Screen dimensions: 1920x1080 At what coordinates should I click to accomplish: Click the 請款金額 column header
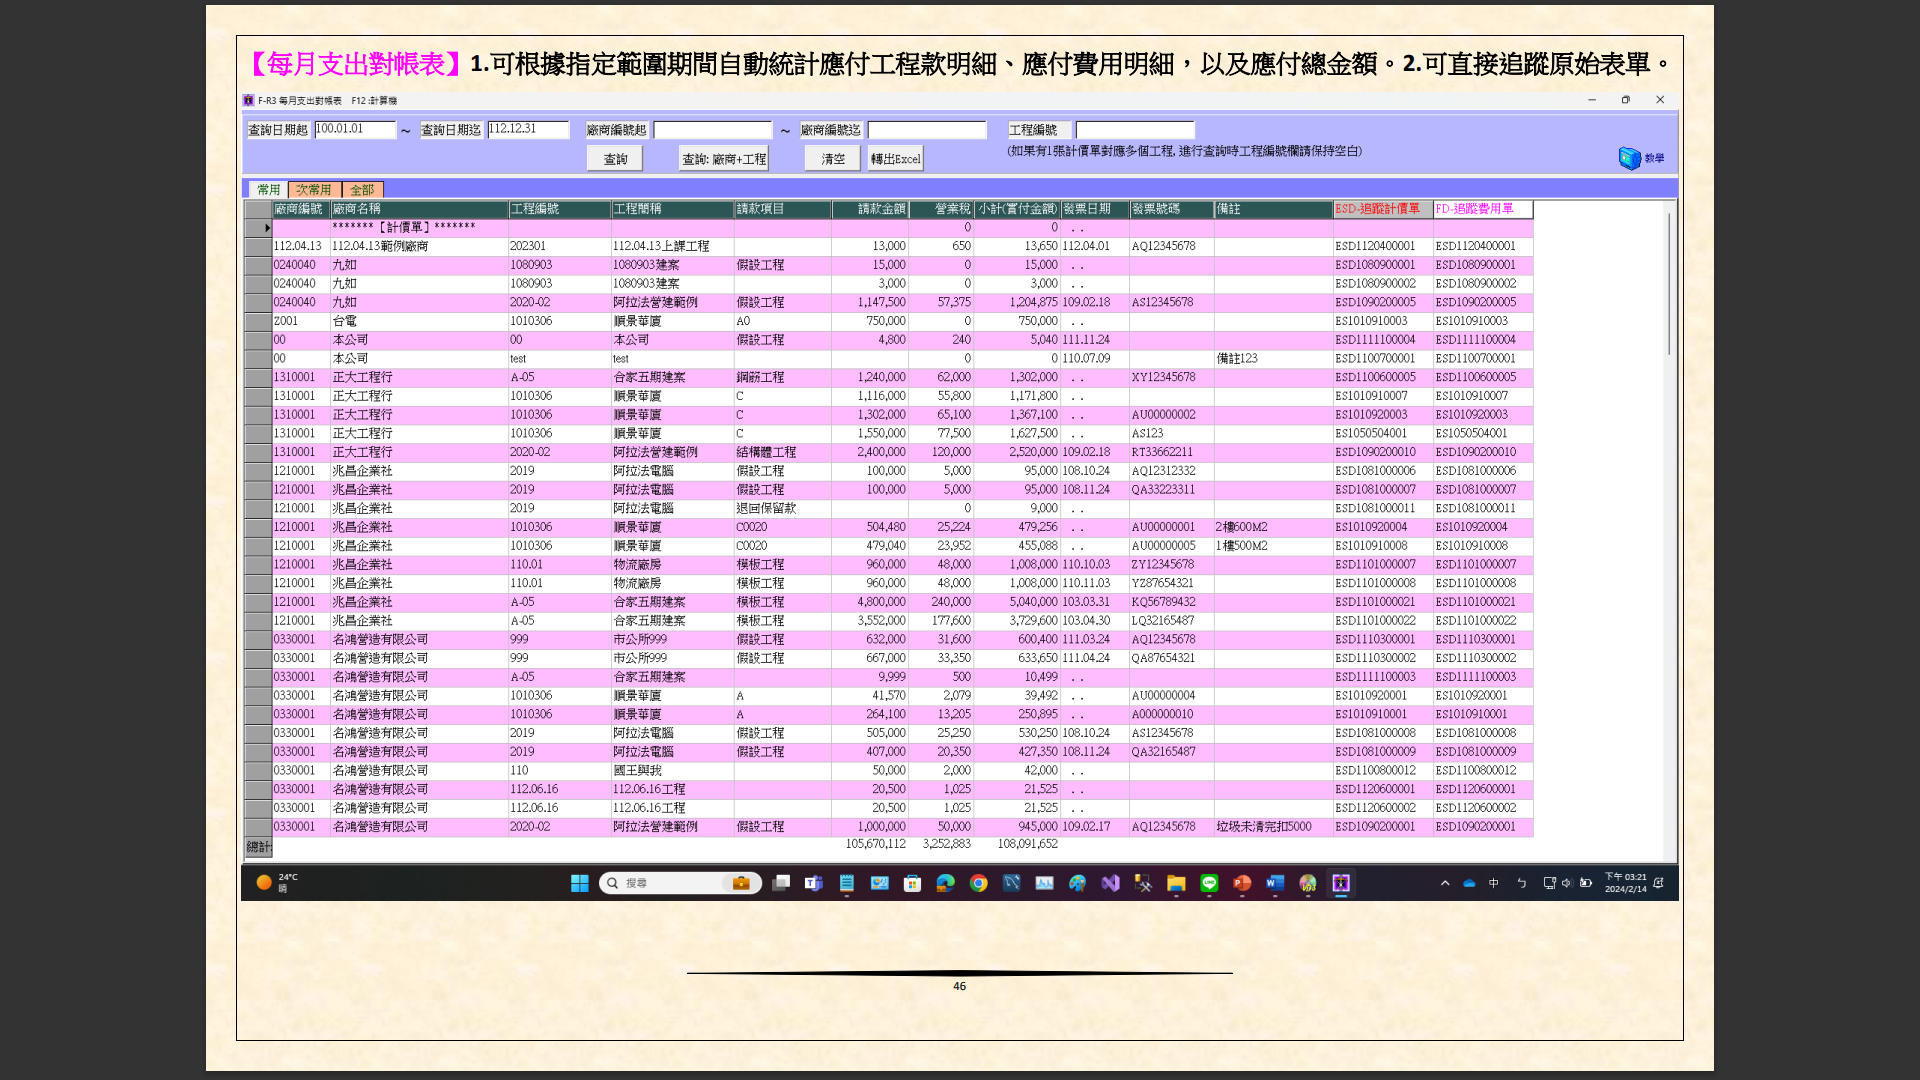pos(870,209)
